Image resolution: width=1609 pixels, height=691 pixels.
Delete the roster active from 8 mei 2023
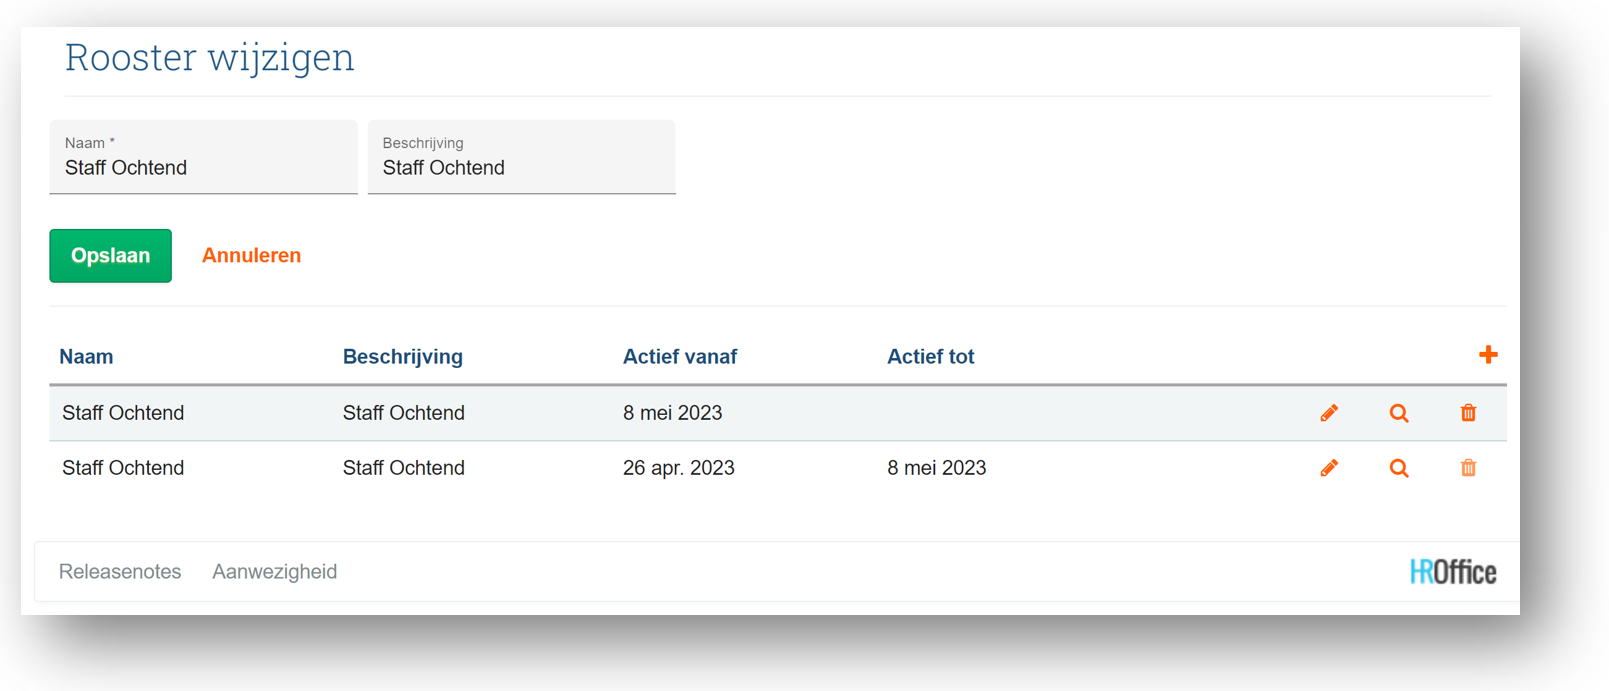[1468, 413]
